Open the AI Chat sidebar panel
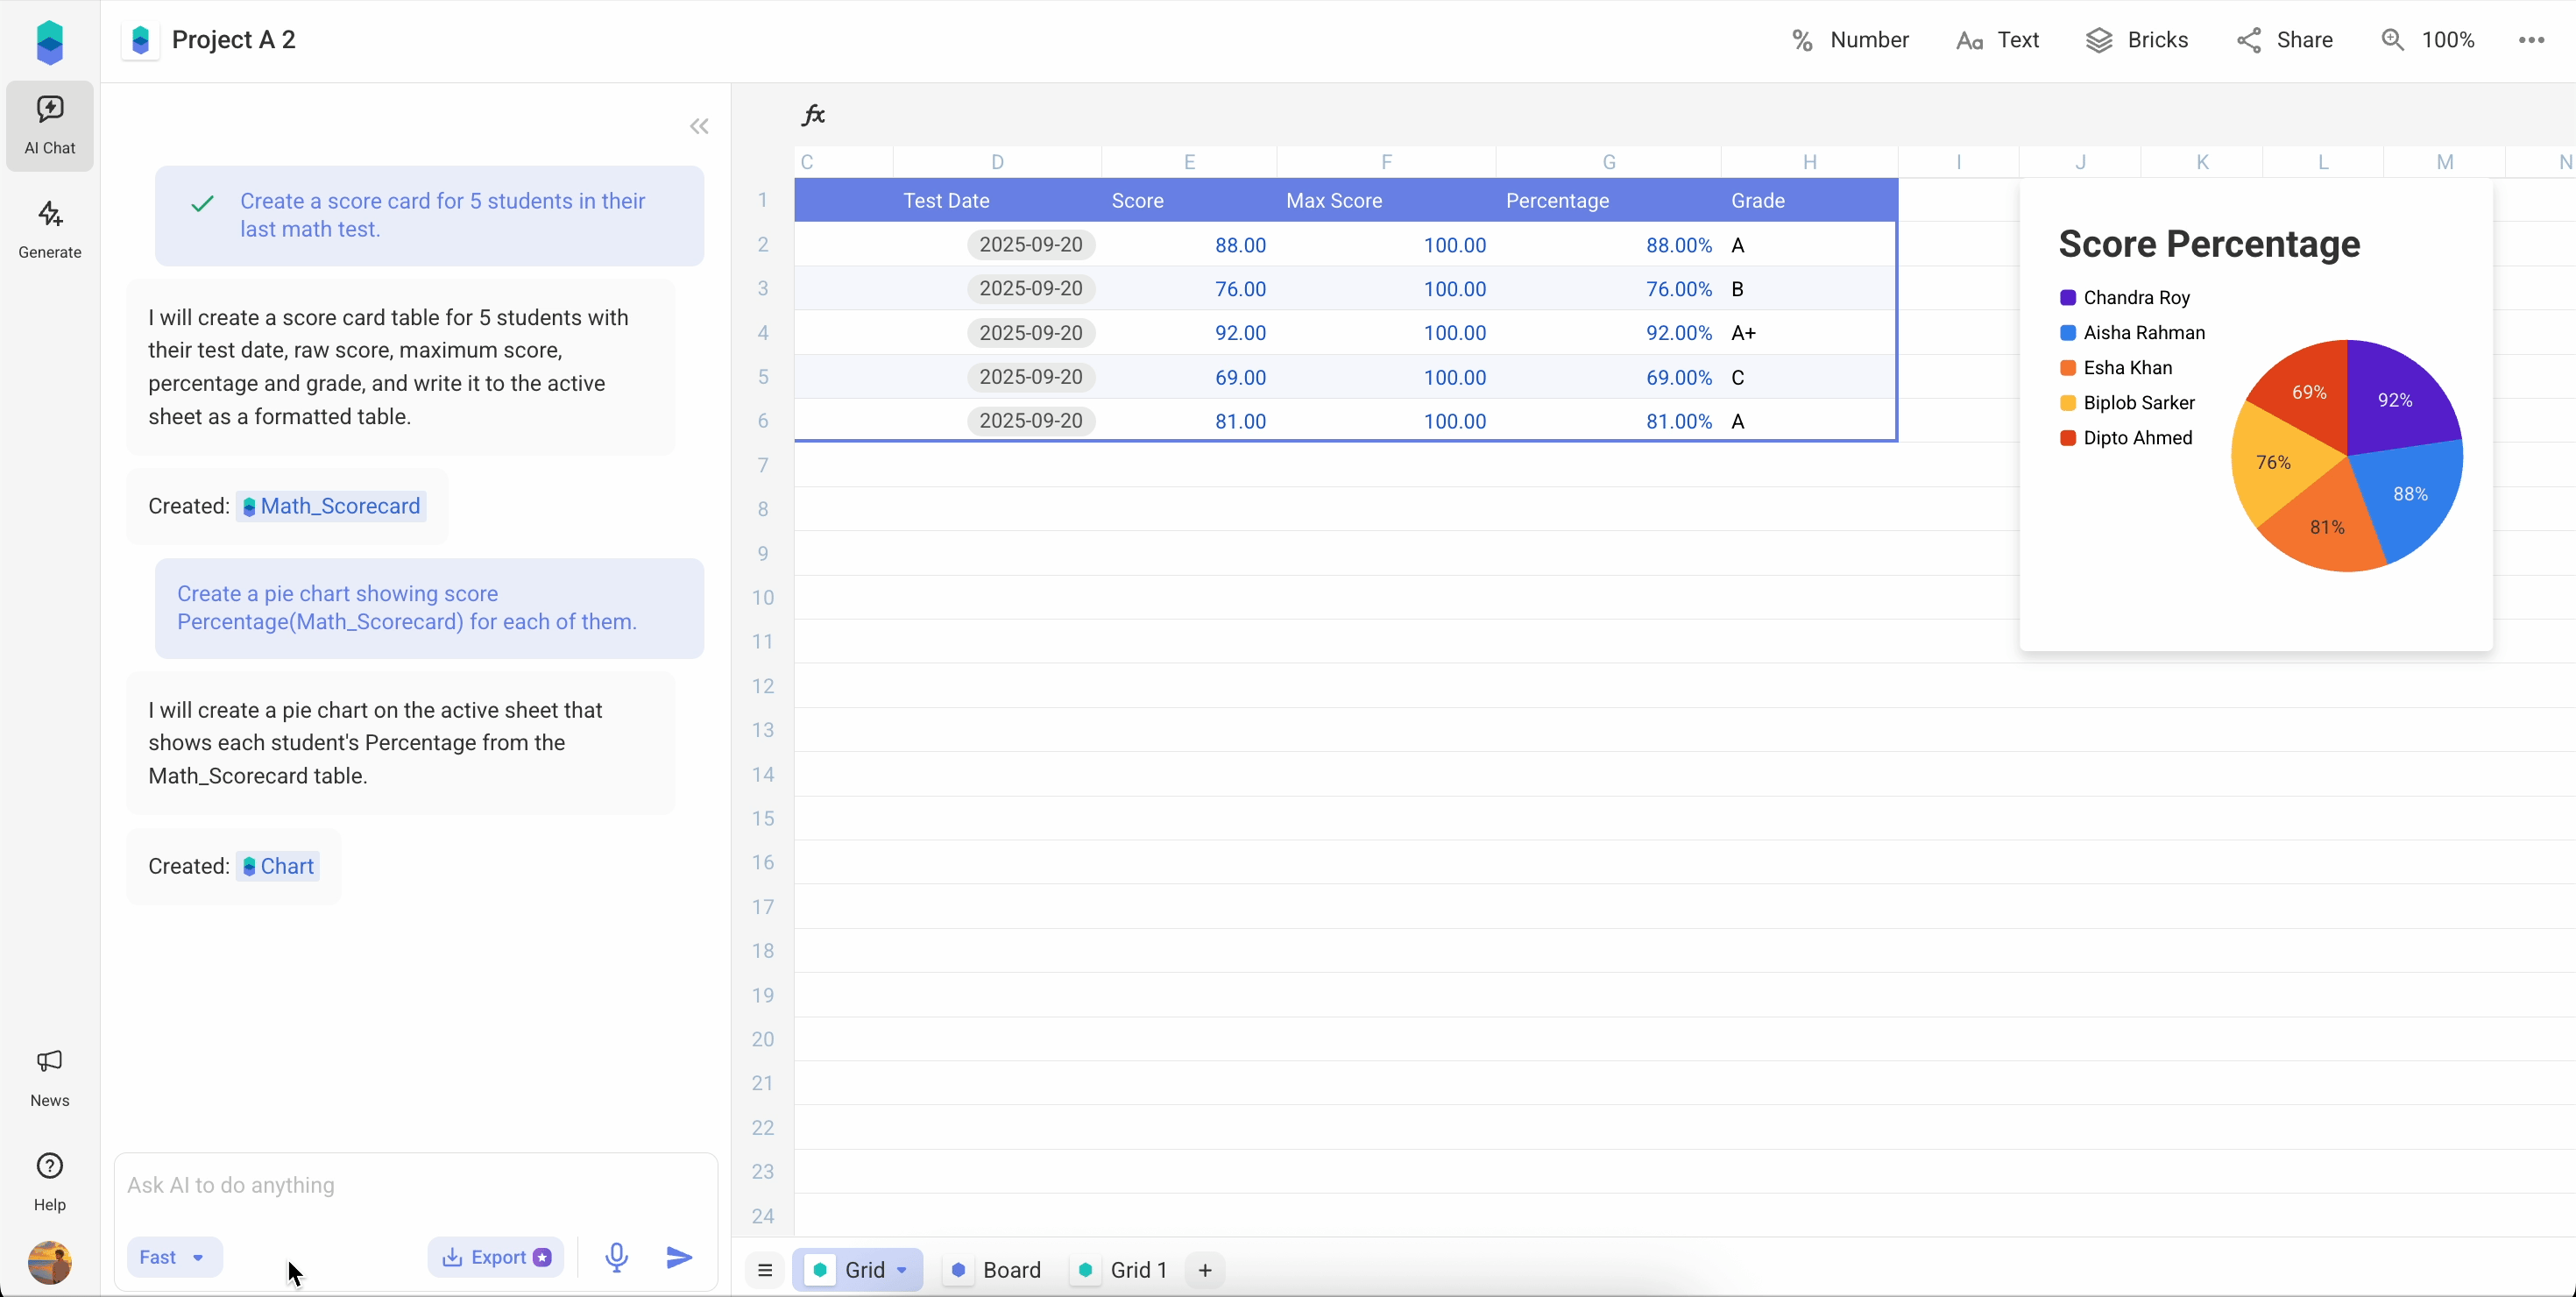The width and height of the screenshot is (2576, 1297). [50, 125]
